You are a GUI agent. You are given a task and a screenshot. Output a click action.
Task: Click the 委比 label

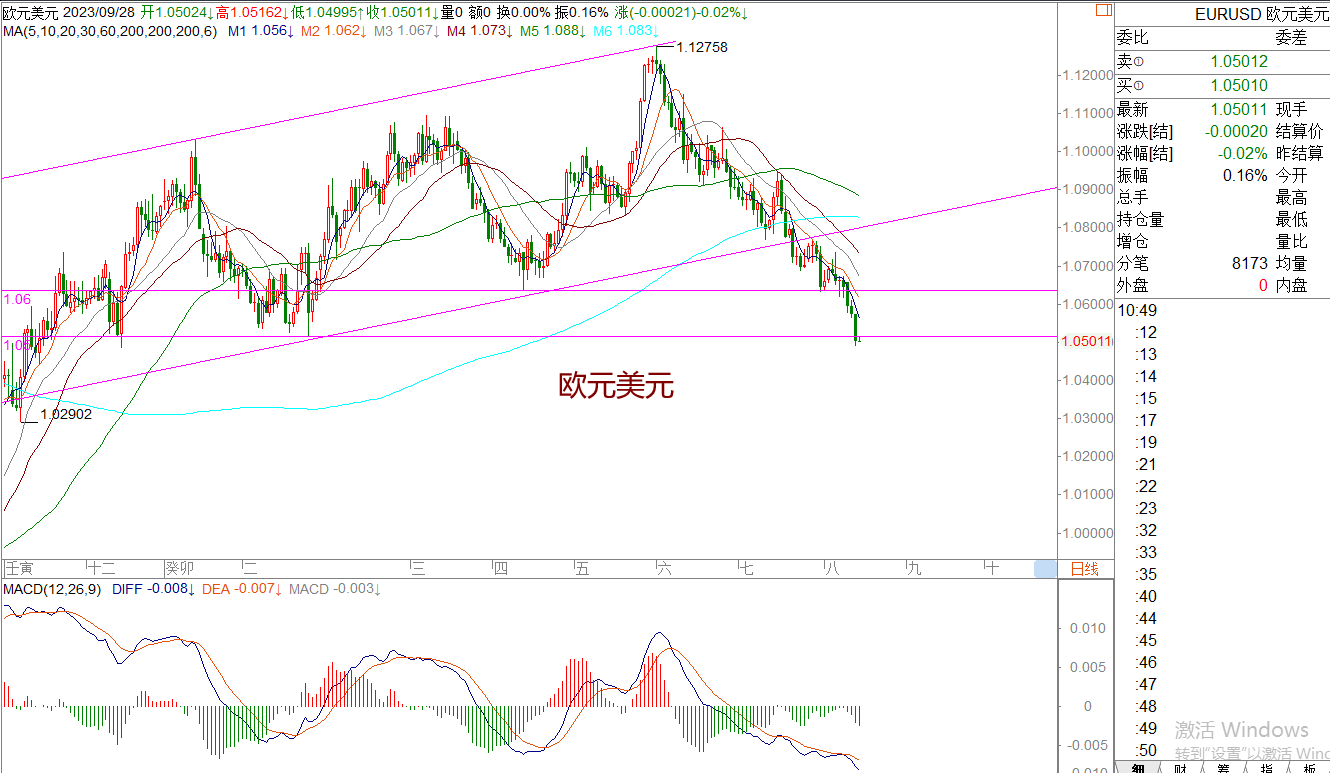pyautogui.click(x=1132, y=39)
